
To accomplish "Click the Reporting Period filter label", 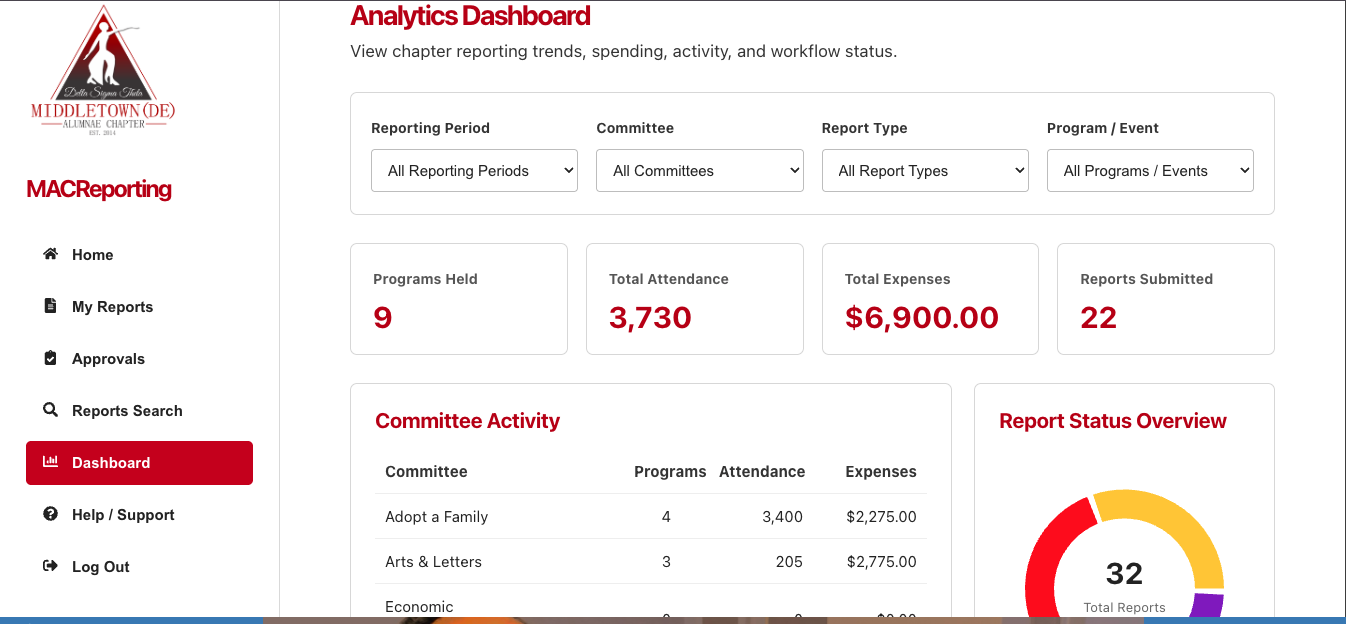I will point(430,128).
